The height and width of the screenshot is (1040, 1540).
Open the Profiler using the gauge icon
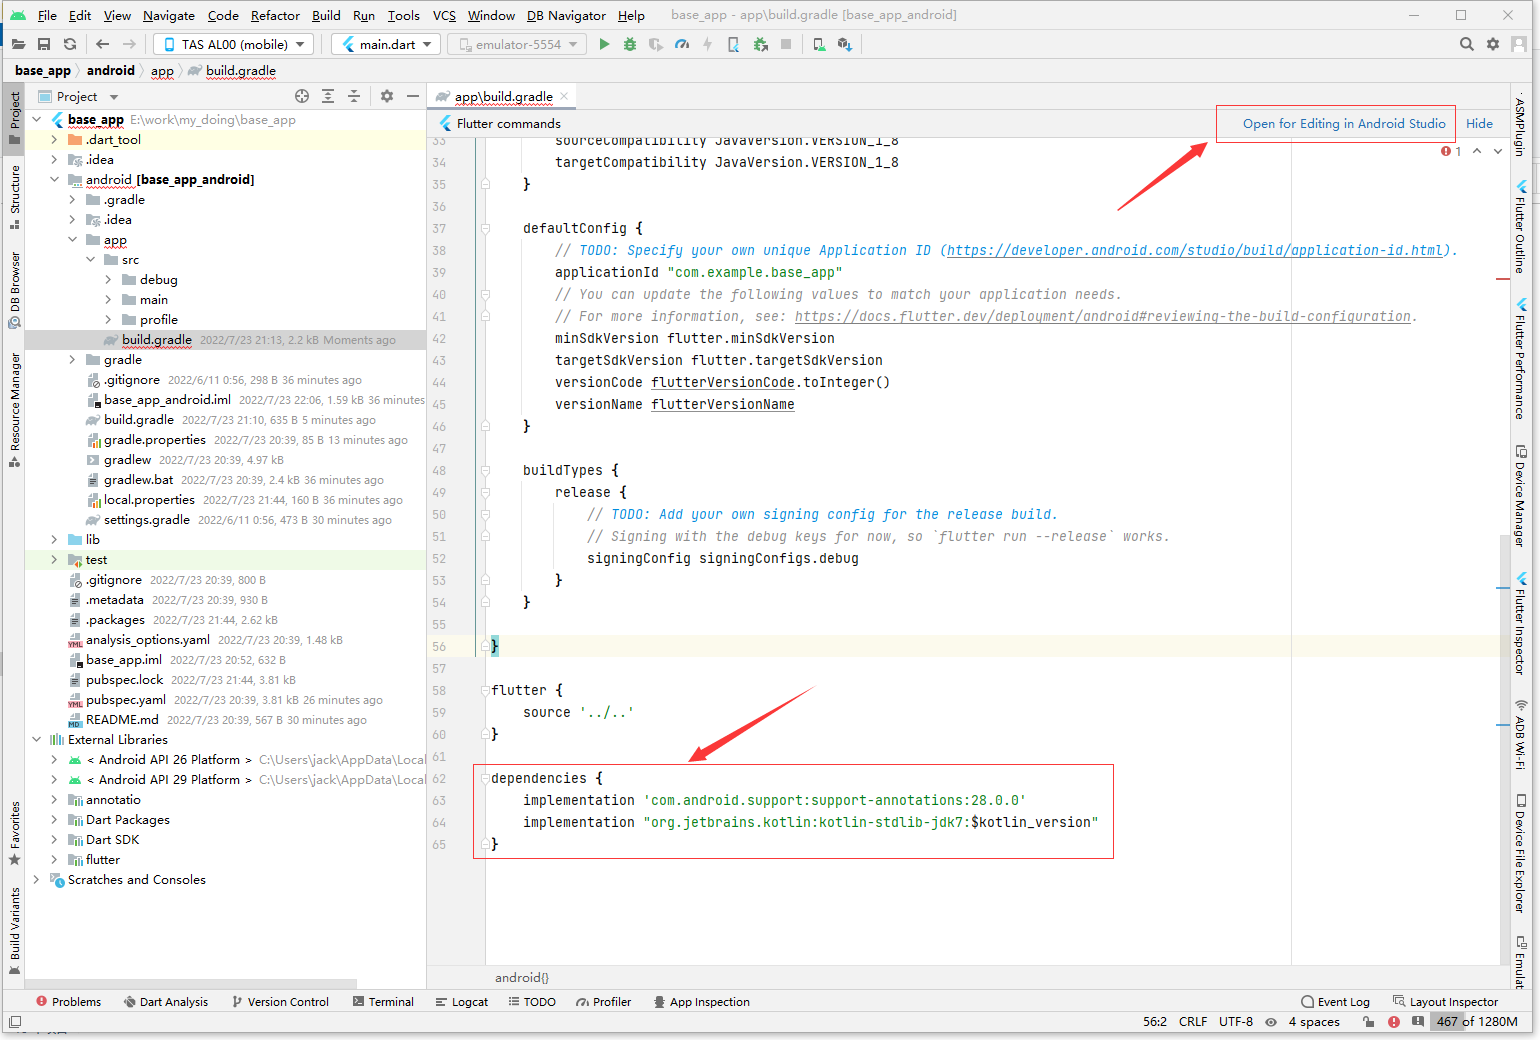[681, 44]
